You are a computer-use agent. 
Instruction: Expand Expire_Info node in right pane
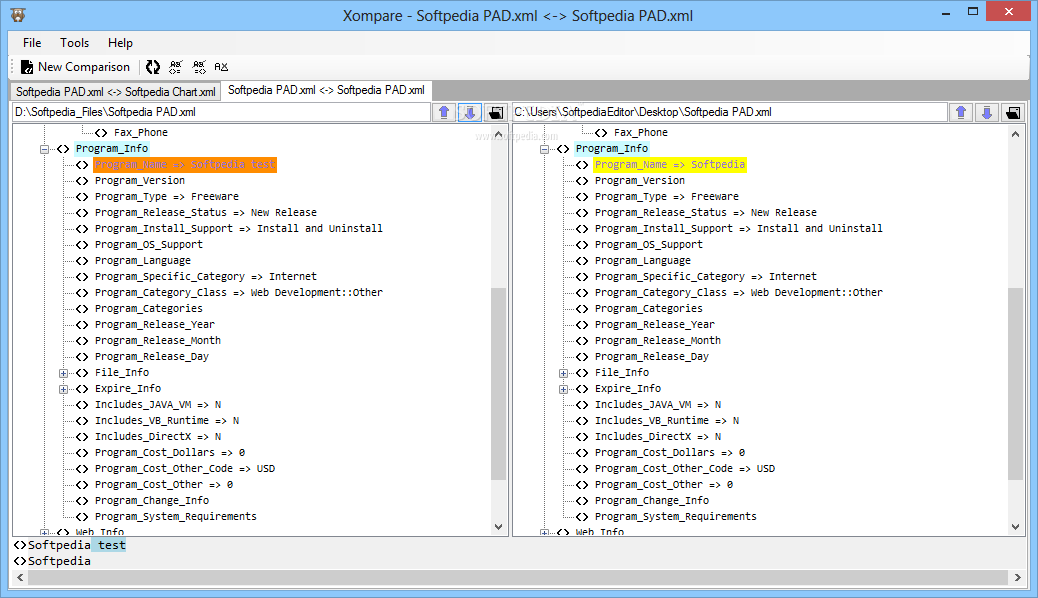(x=563, y=389)
